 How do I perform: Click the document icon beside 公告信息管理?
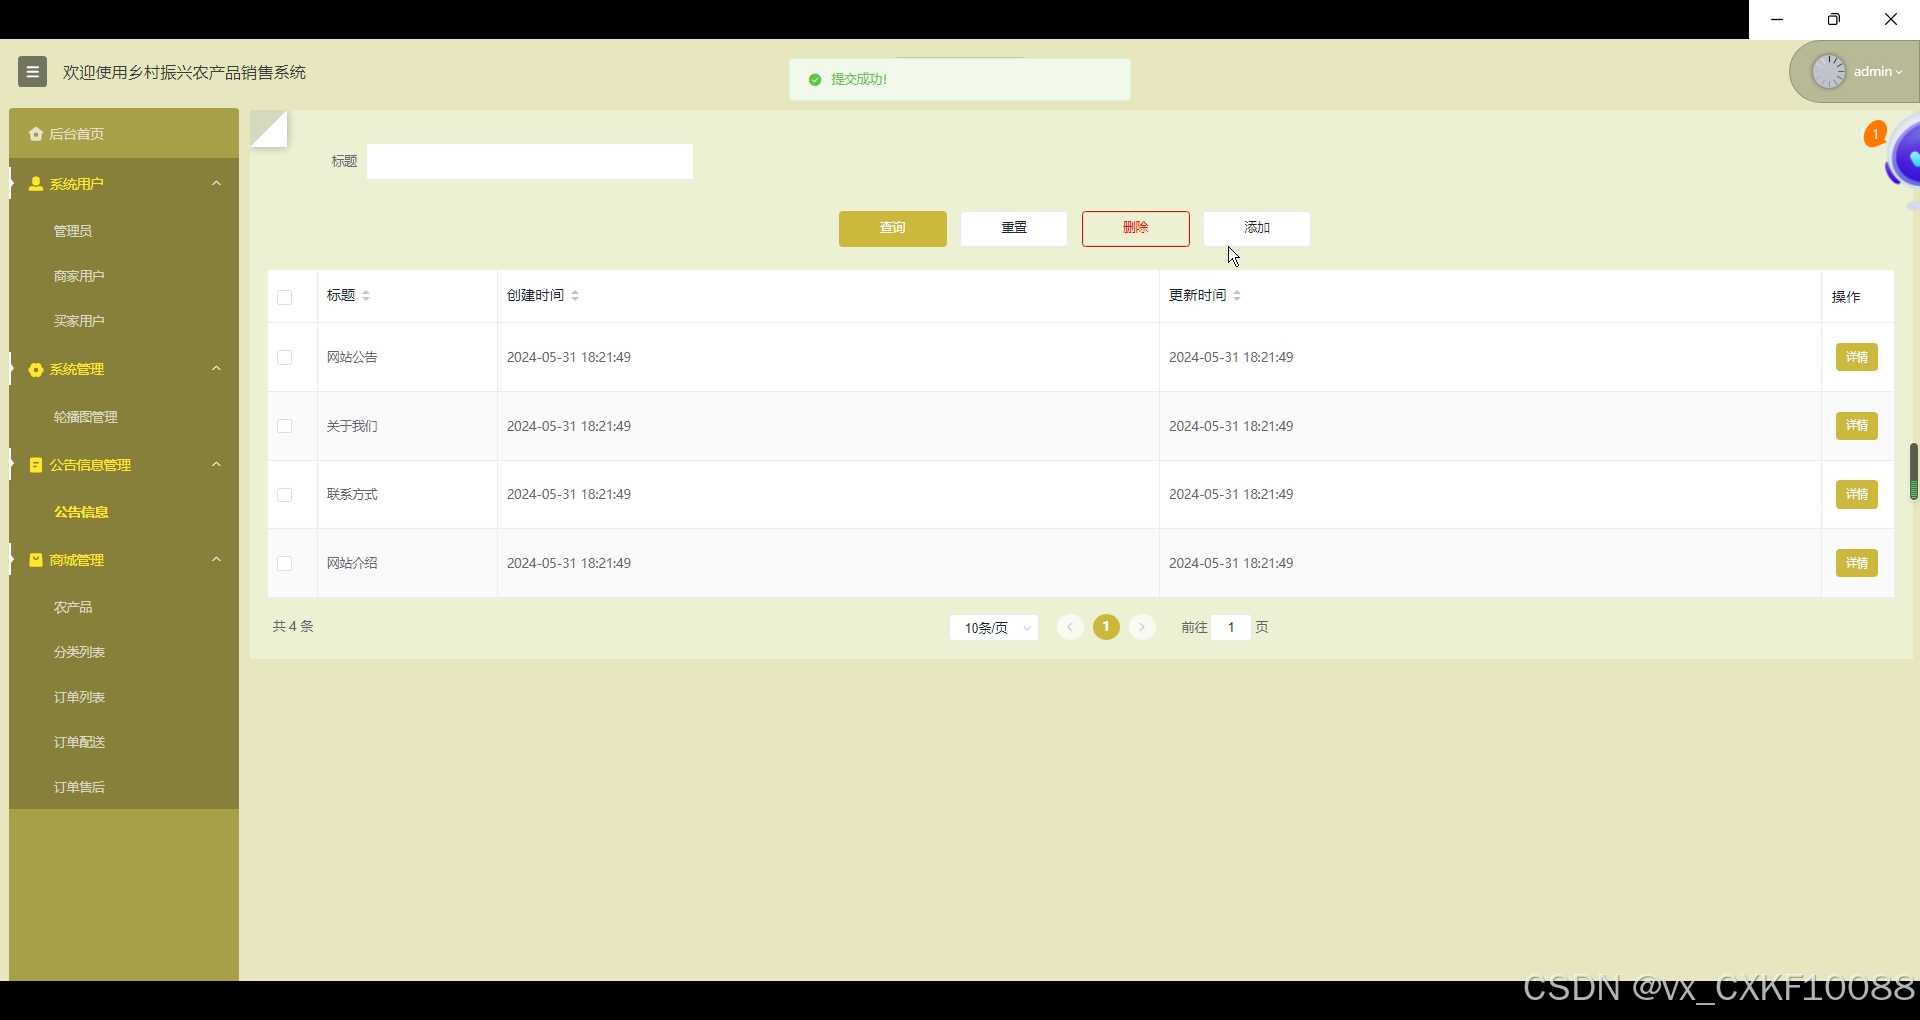(x=36, y=465)
